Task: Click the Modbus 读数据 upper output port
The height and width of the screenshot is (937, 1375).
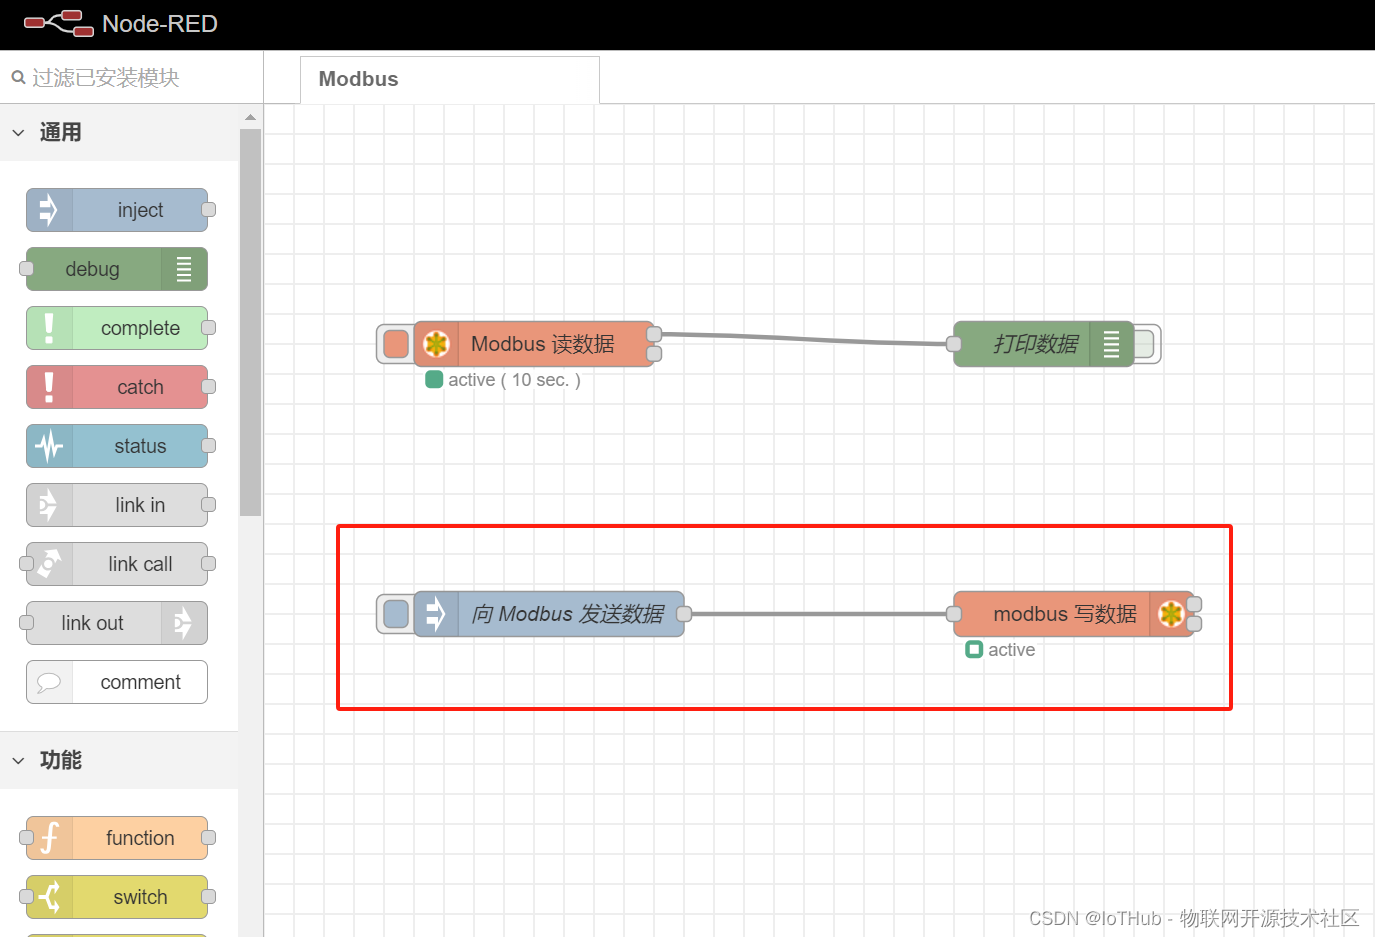Action: pyautogui.click(x=654, y=334)
